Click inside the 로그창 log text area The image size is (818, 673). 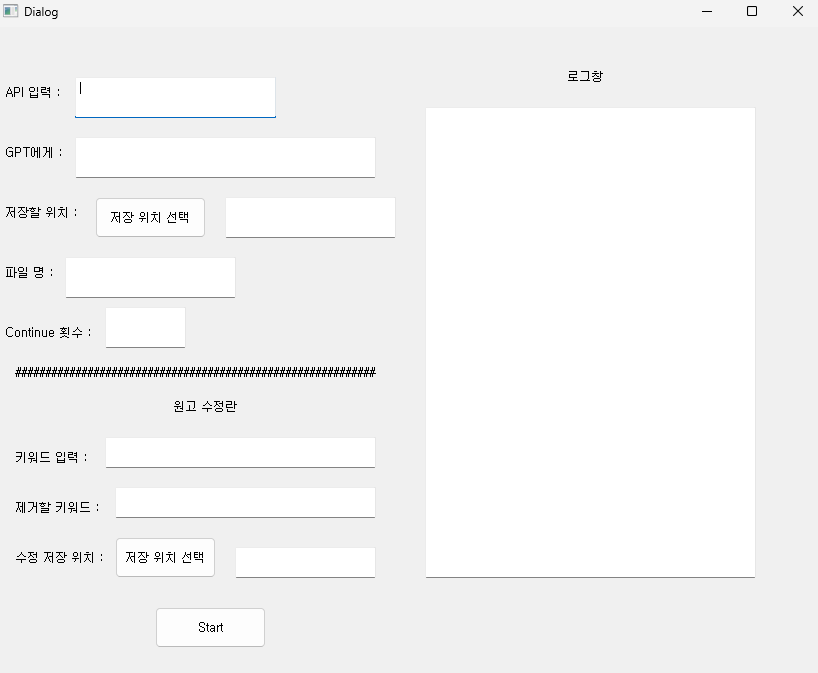(590, 341)
